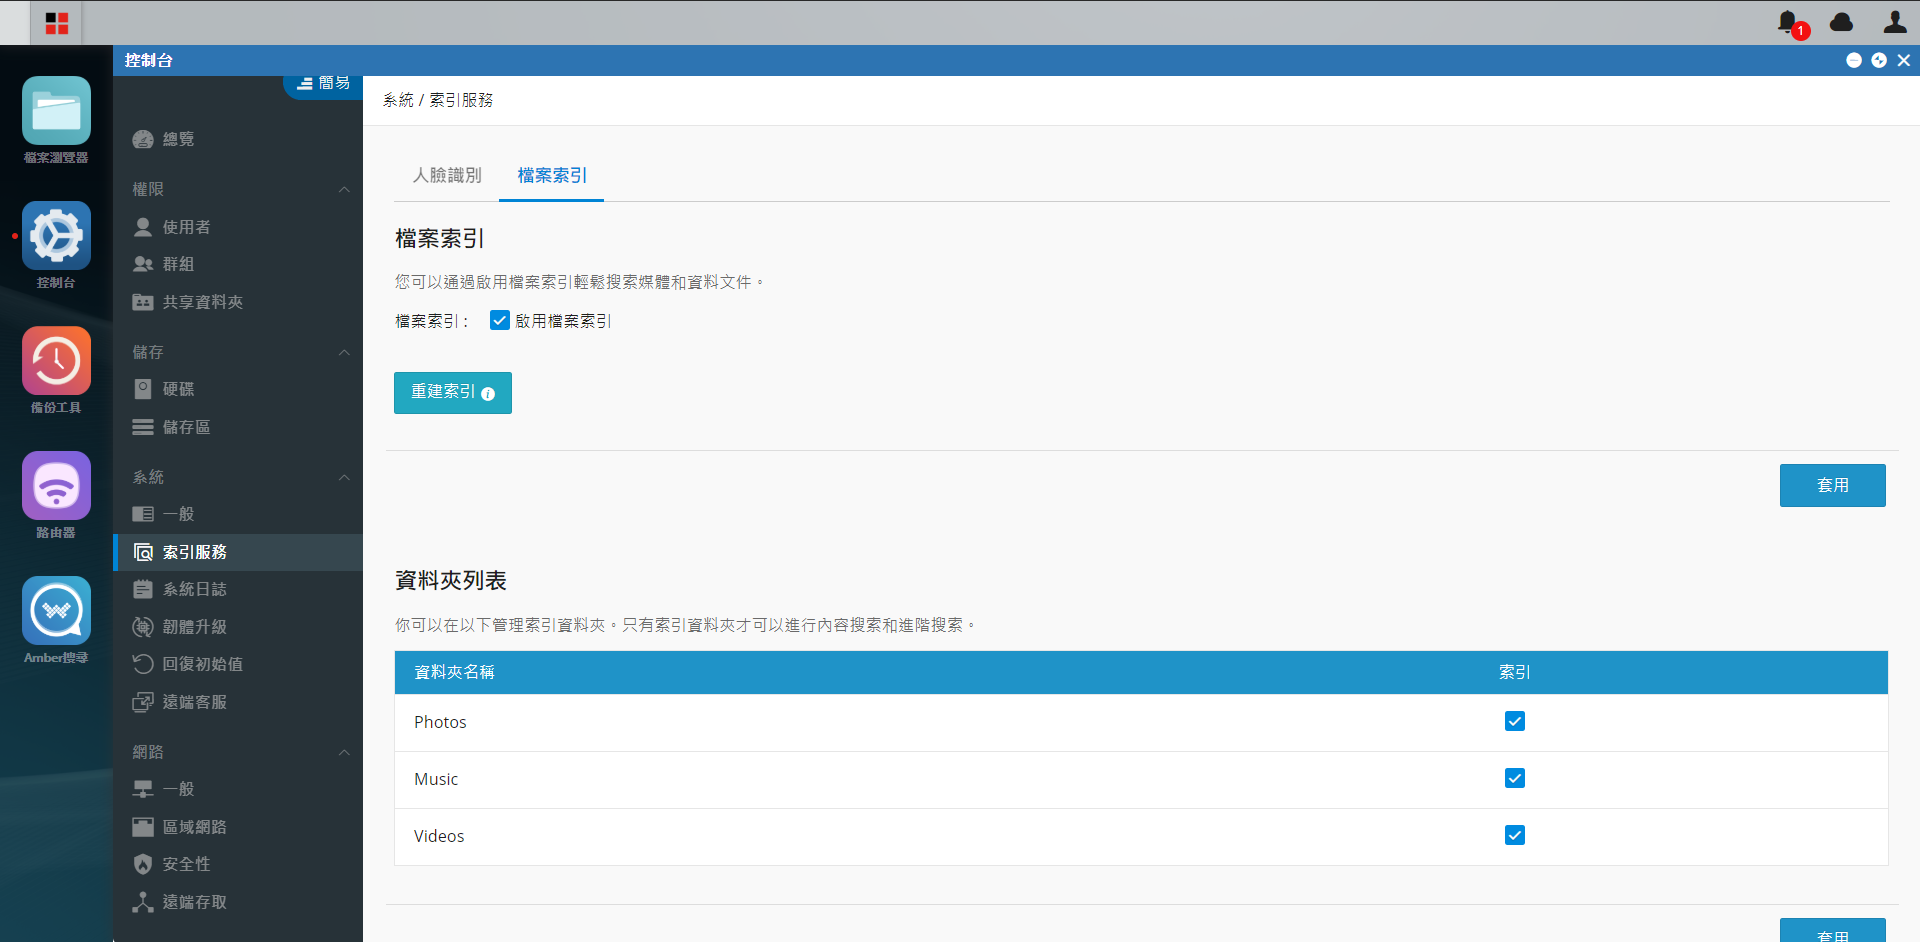Toggle 啟用檔案索引 checkbox
The height and width of the screenshot is (942, 1920).
pyautogui.click(x=500, y=320)
